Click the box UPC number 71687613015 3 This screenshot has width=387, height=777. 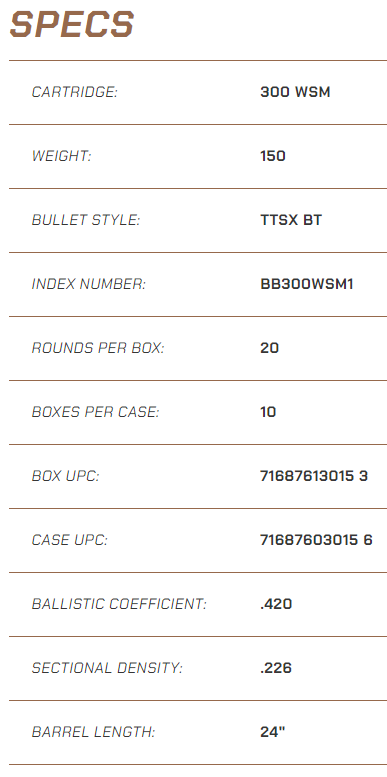314,476
